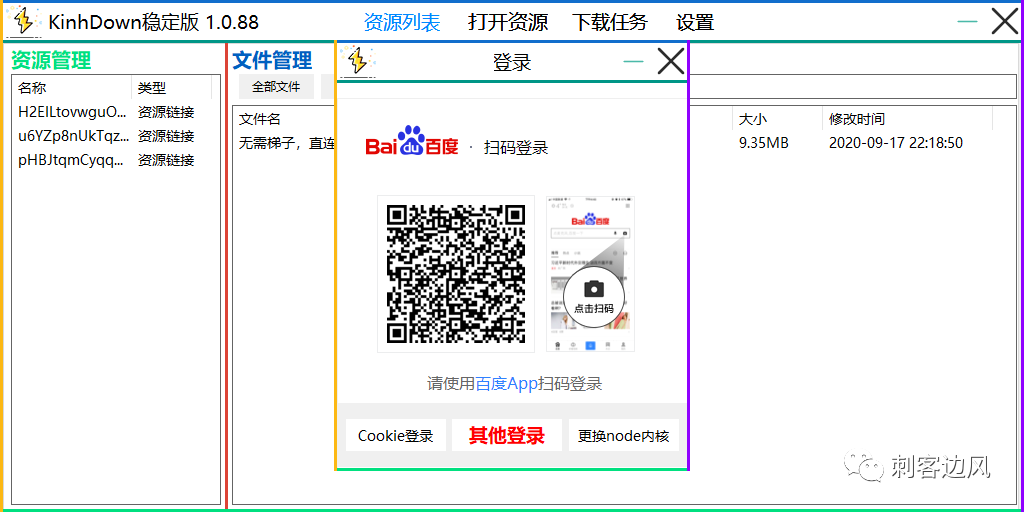Minimize the 登录 dialog
1024x512 pixels.
(633, 61)
